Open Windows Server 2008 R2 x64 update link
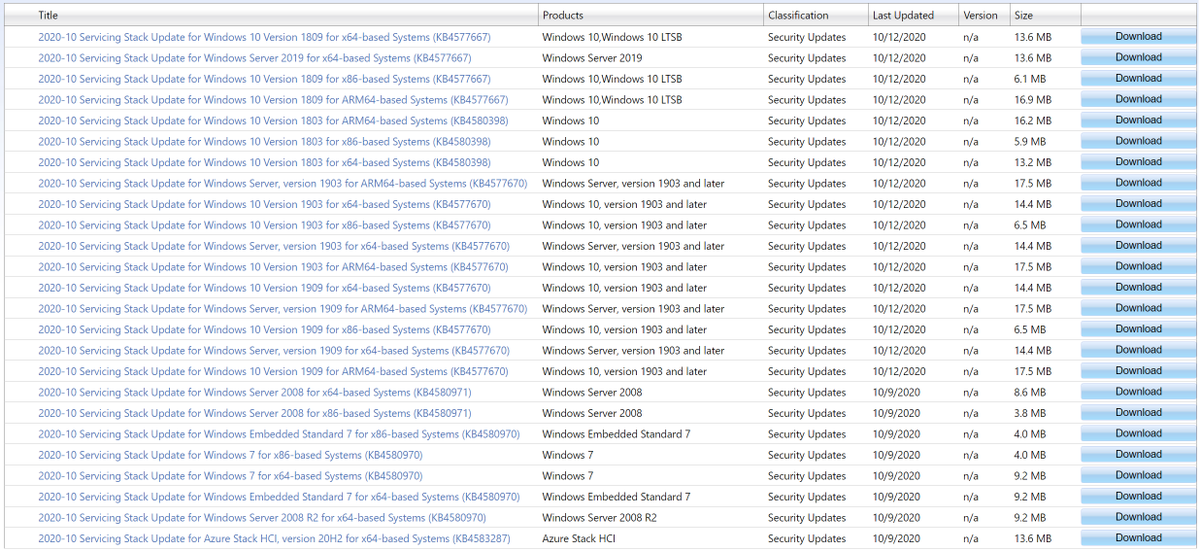 (262, 519)
